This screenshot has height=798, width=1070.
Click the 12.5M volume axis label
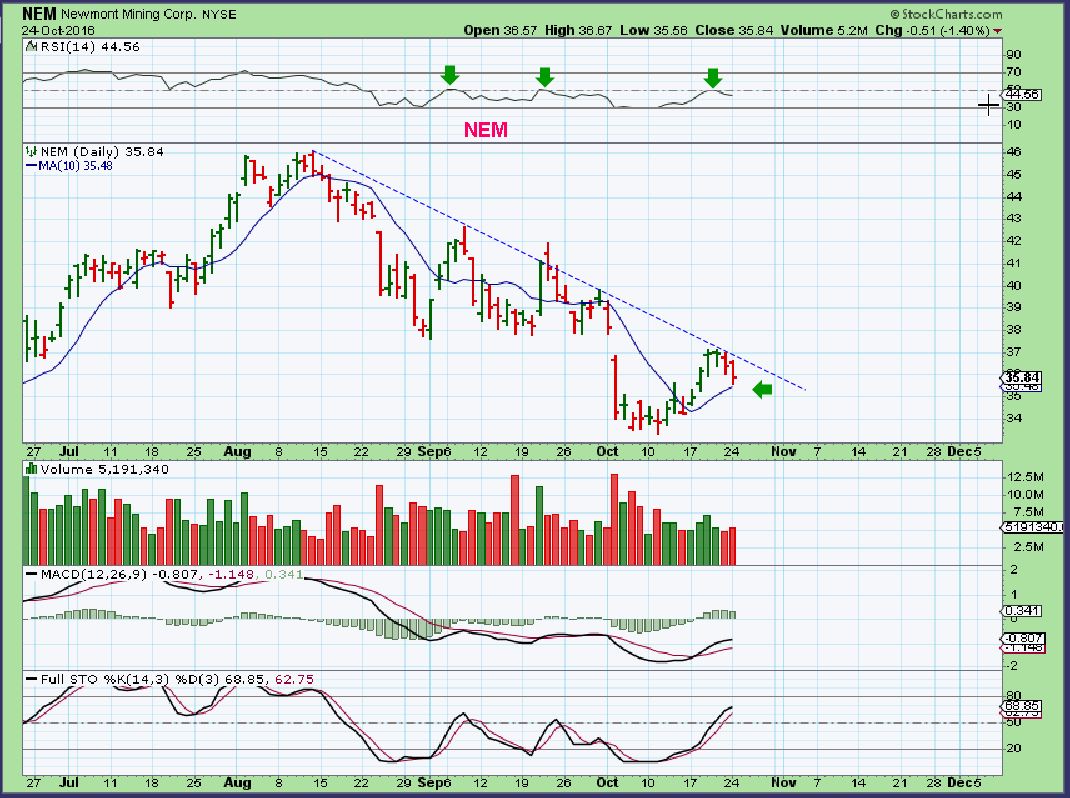tap(1025, 476)
